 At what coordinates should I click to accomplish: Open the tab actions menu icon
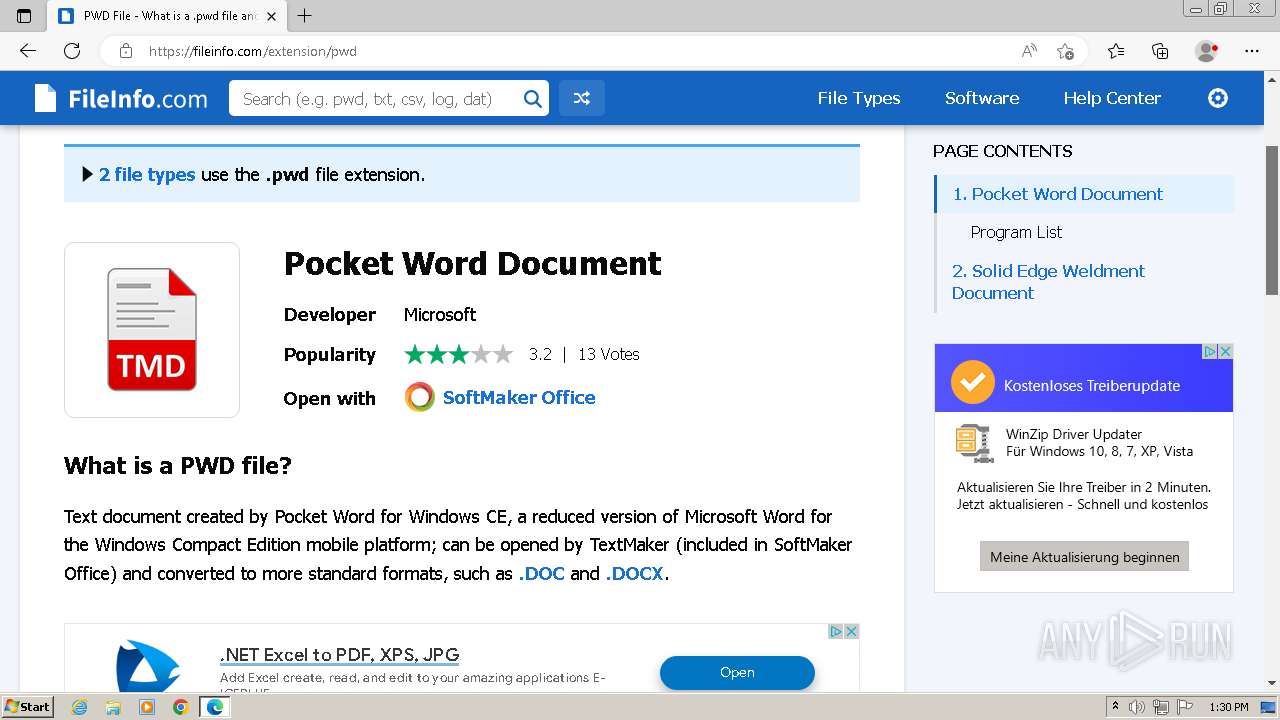click(24, 16)
